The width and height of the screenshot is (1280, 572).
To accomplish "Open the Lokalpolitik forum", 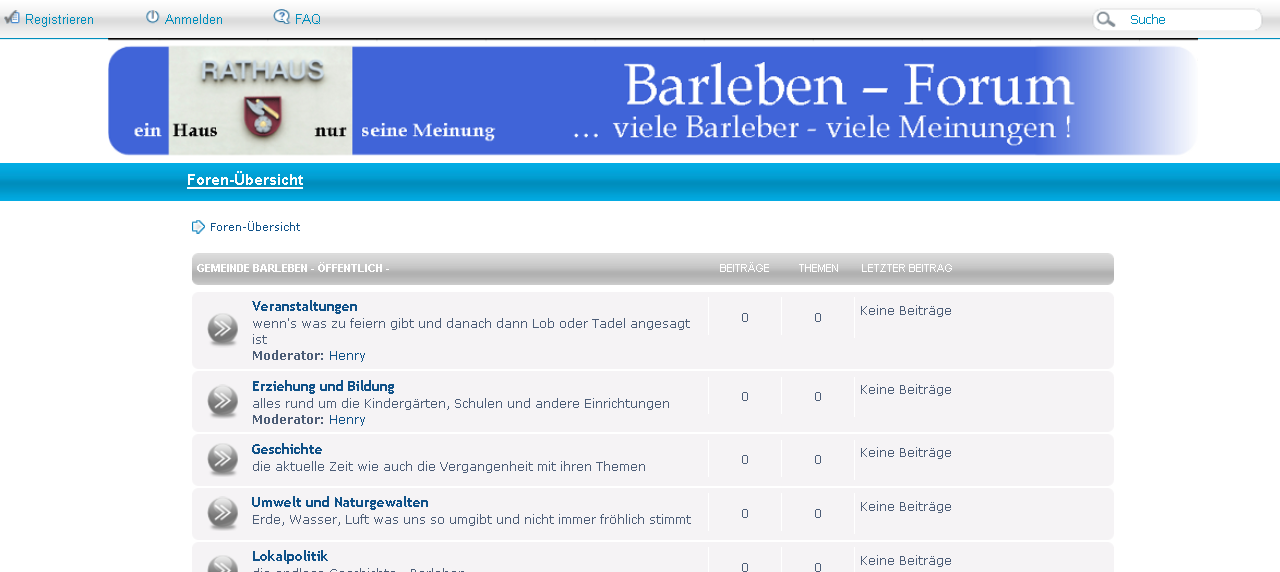I will coord(289,556).
